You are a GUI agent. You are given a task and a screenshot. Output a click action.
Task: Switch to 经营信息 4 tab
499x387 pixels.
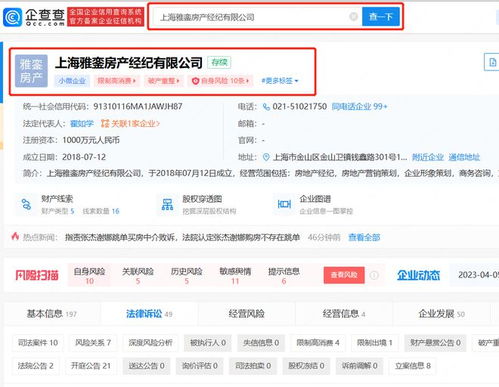[x=344, y=314]
